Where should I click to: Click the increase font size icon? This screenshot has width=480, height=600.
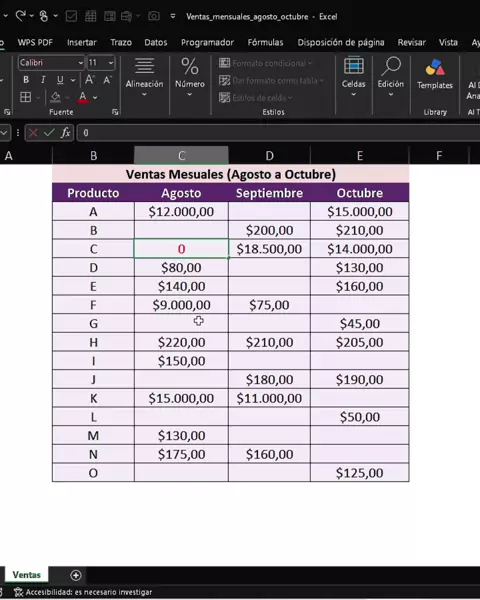(x=90, y=80)
